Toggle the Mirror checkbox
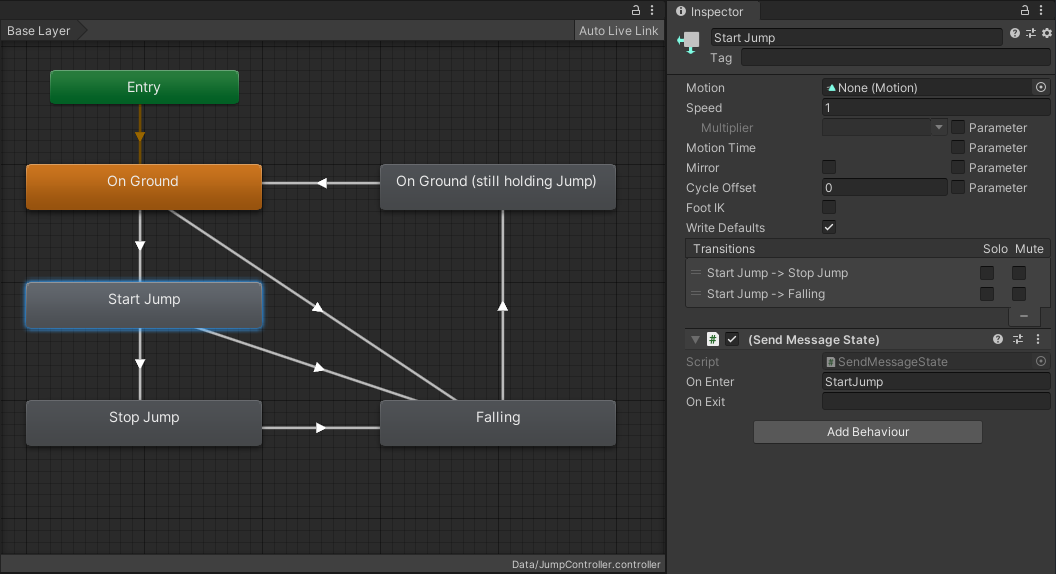This screenshot has width=1056, height=574. (829, 167)
